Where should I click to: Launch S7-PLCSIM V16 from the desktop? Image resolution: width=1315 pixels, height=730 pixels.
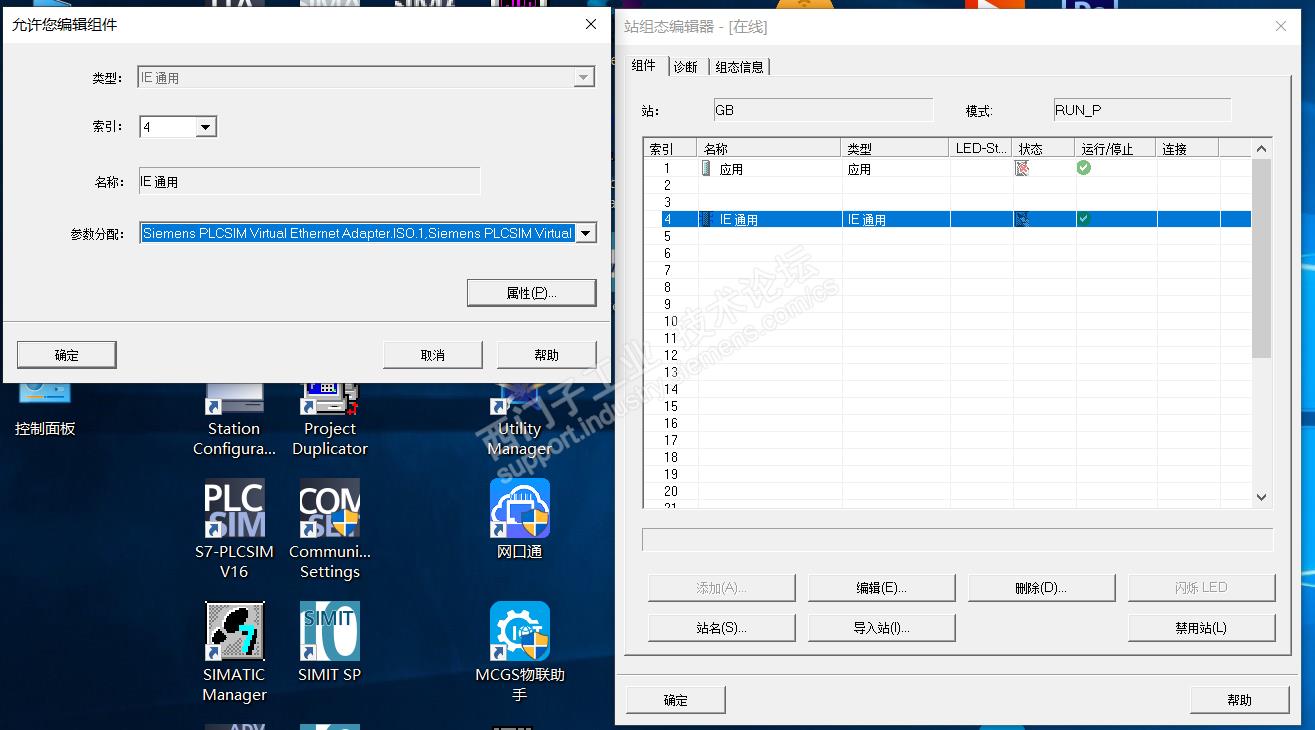pos(234,530)
